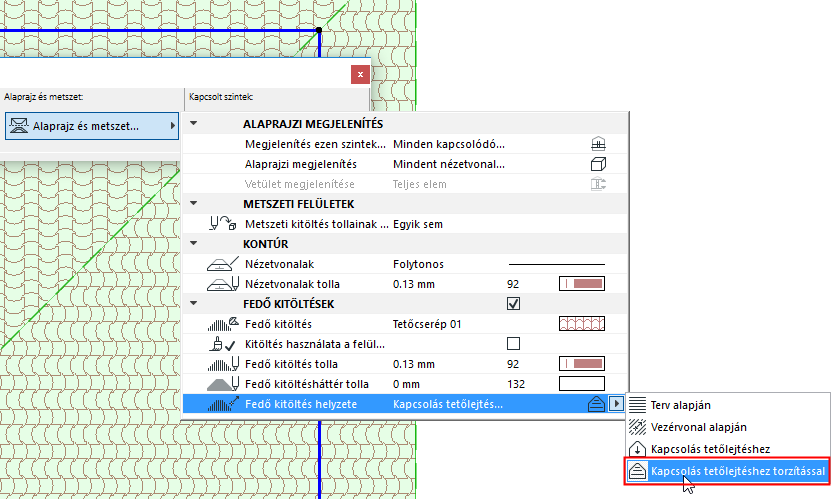This screenshot has height=499, width=832.
Task: Close the dialog with red X button
Action: click(x=360, y=74)
